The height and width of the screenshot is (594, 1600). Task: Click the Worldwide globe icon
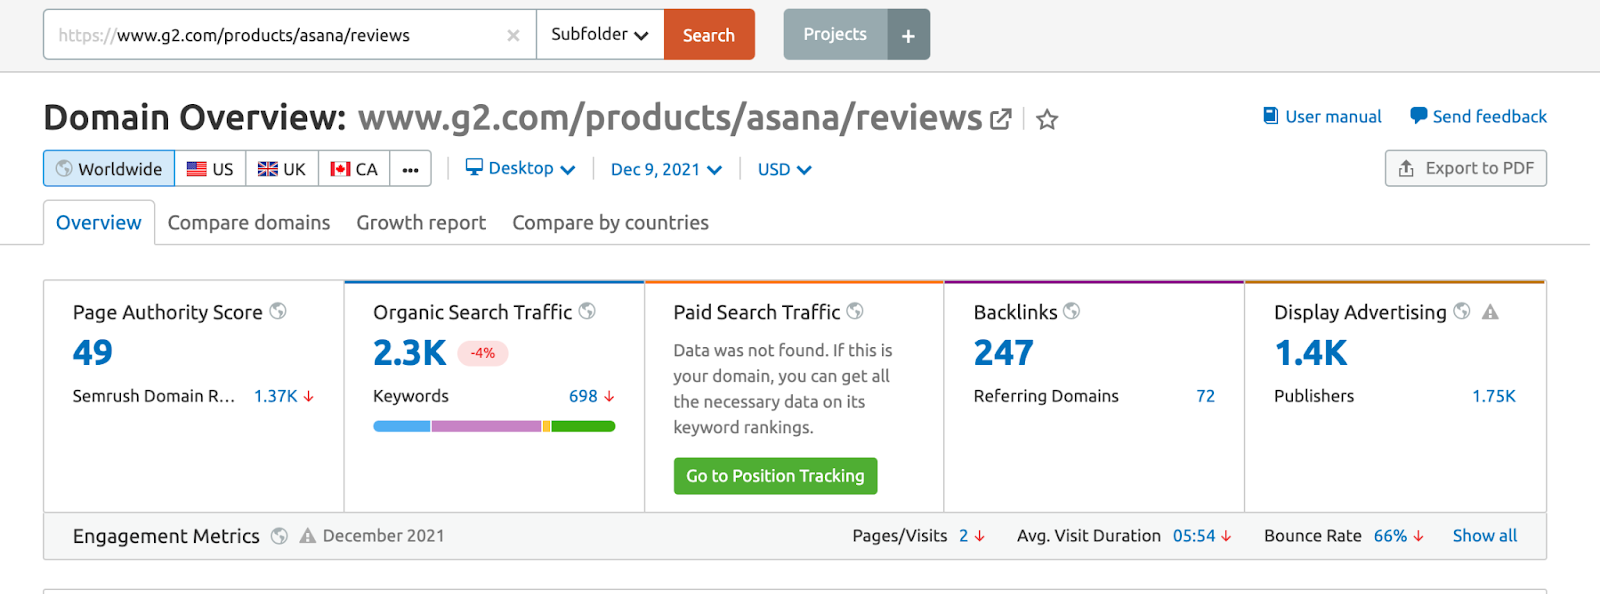pyautogui.click(x=64, y=168)
